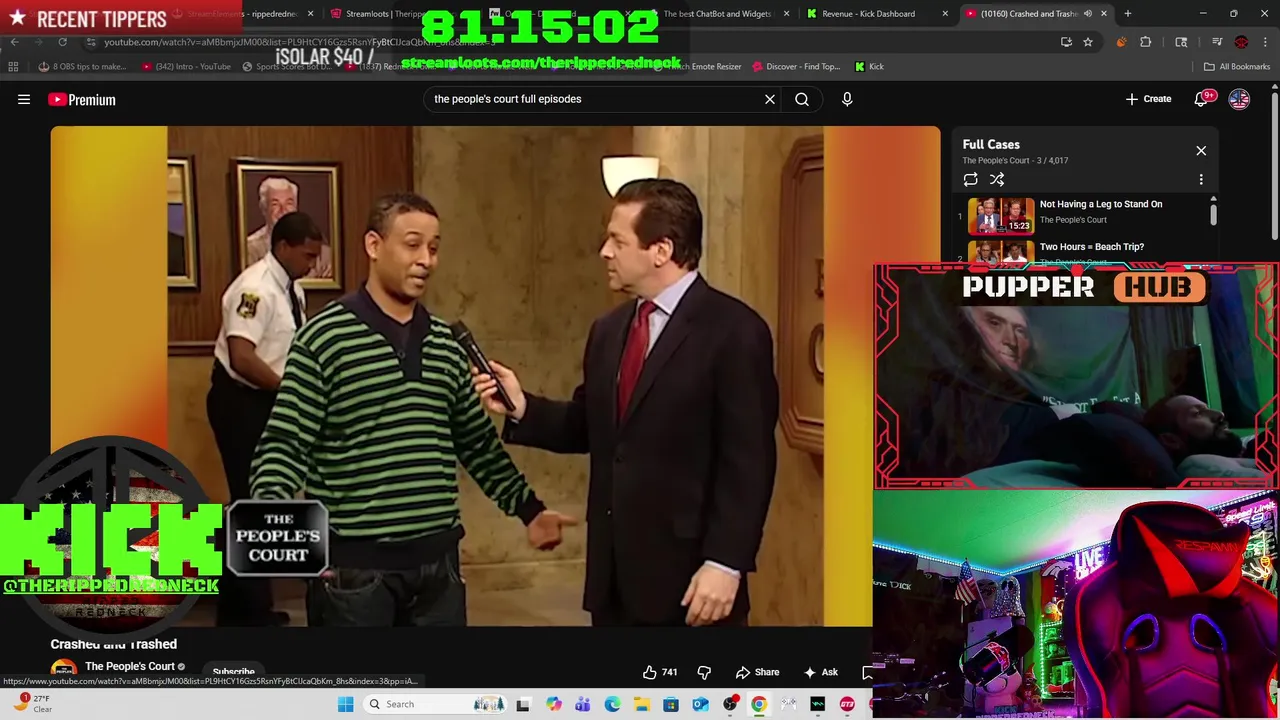Viewport: 1280px width, 720px height.
Task: Open 'Discover - Find Top...' bookmark
Action: pyautogui.click(x=795, y=66)
